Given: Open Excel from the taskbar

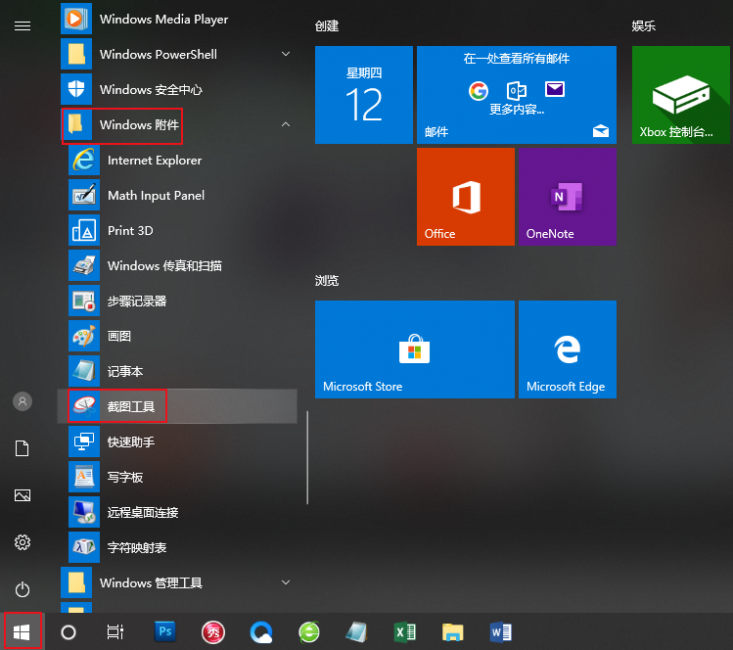Looking at the screenshot, I should [404, 632].
